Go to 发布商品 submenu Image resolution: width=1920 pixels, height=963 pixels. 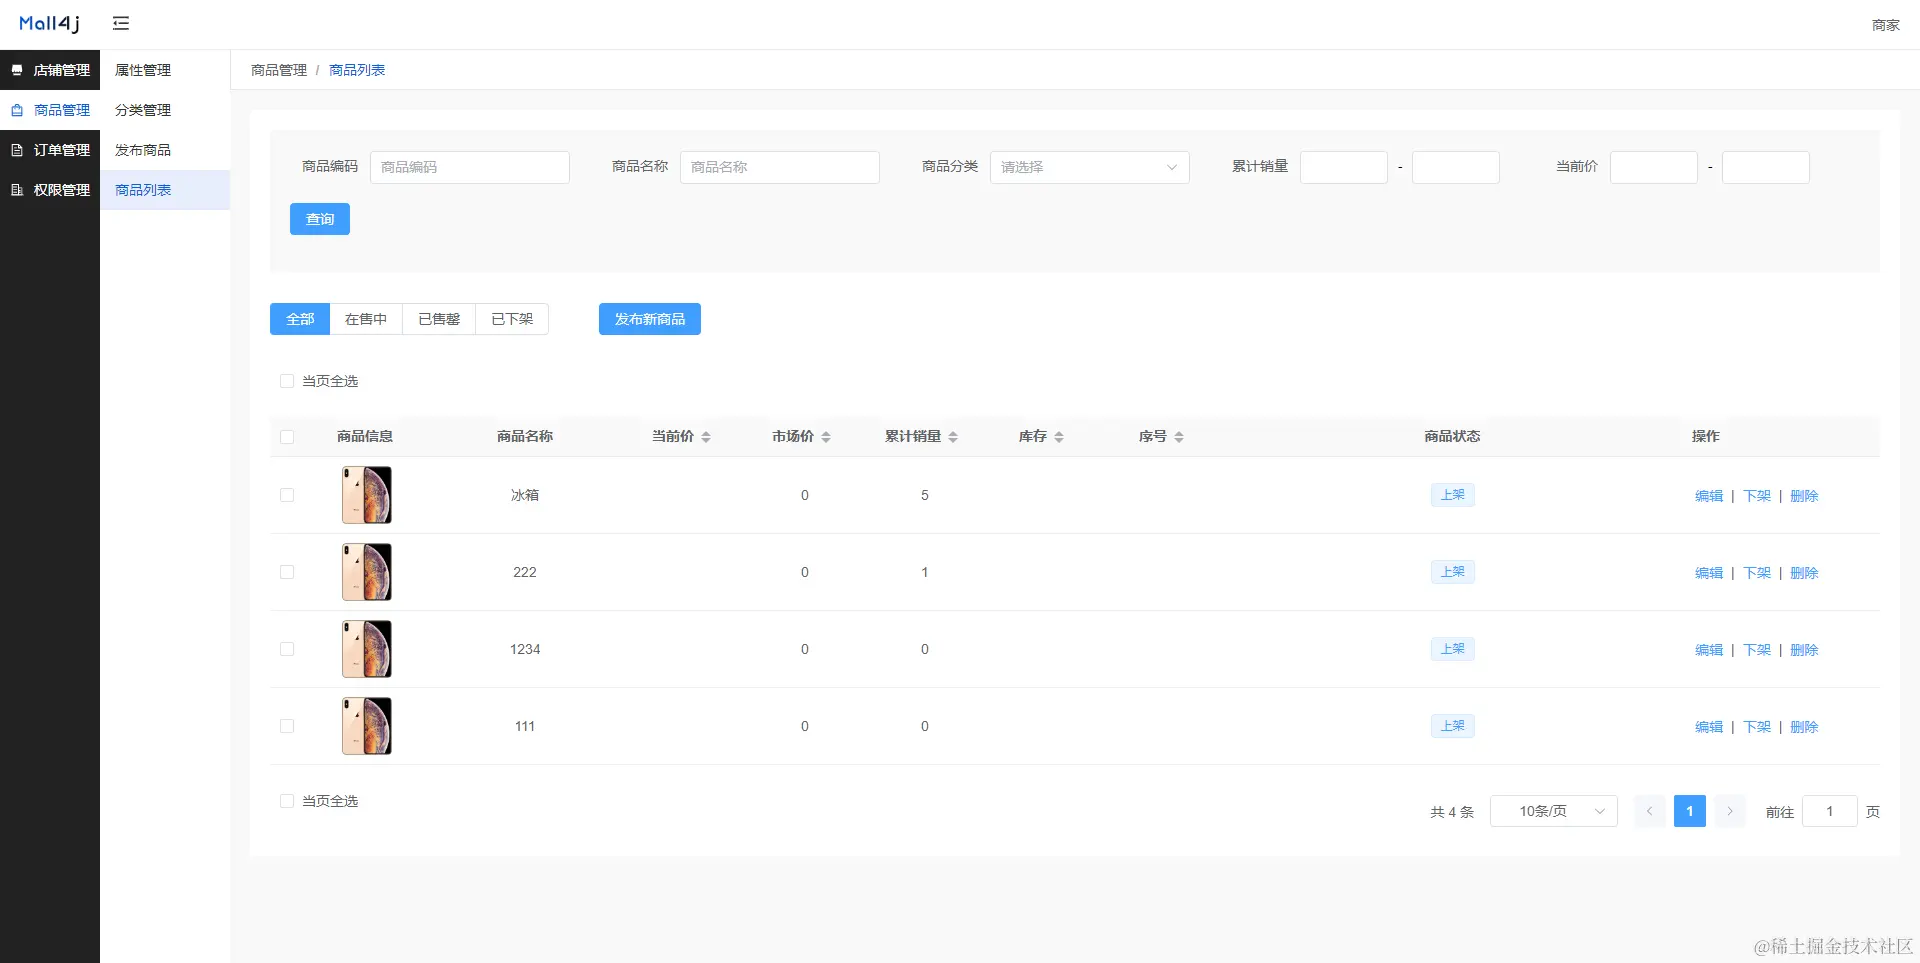coord(165,150)
